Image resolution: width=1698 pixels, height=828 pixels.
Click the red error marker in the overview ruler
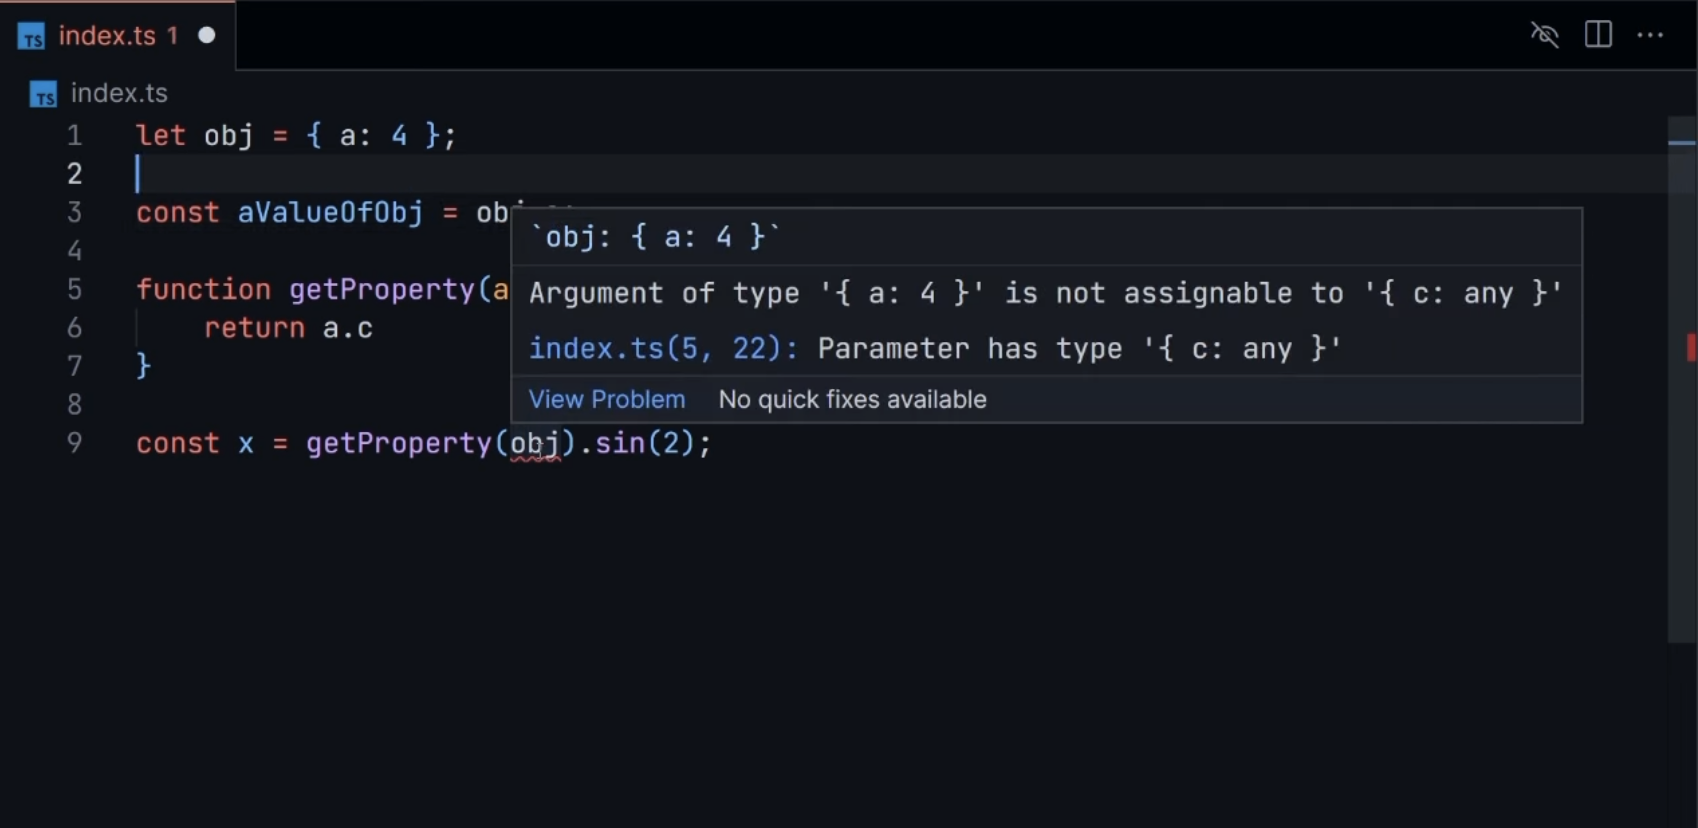click(x=1690, y=347)
